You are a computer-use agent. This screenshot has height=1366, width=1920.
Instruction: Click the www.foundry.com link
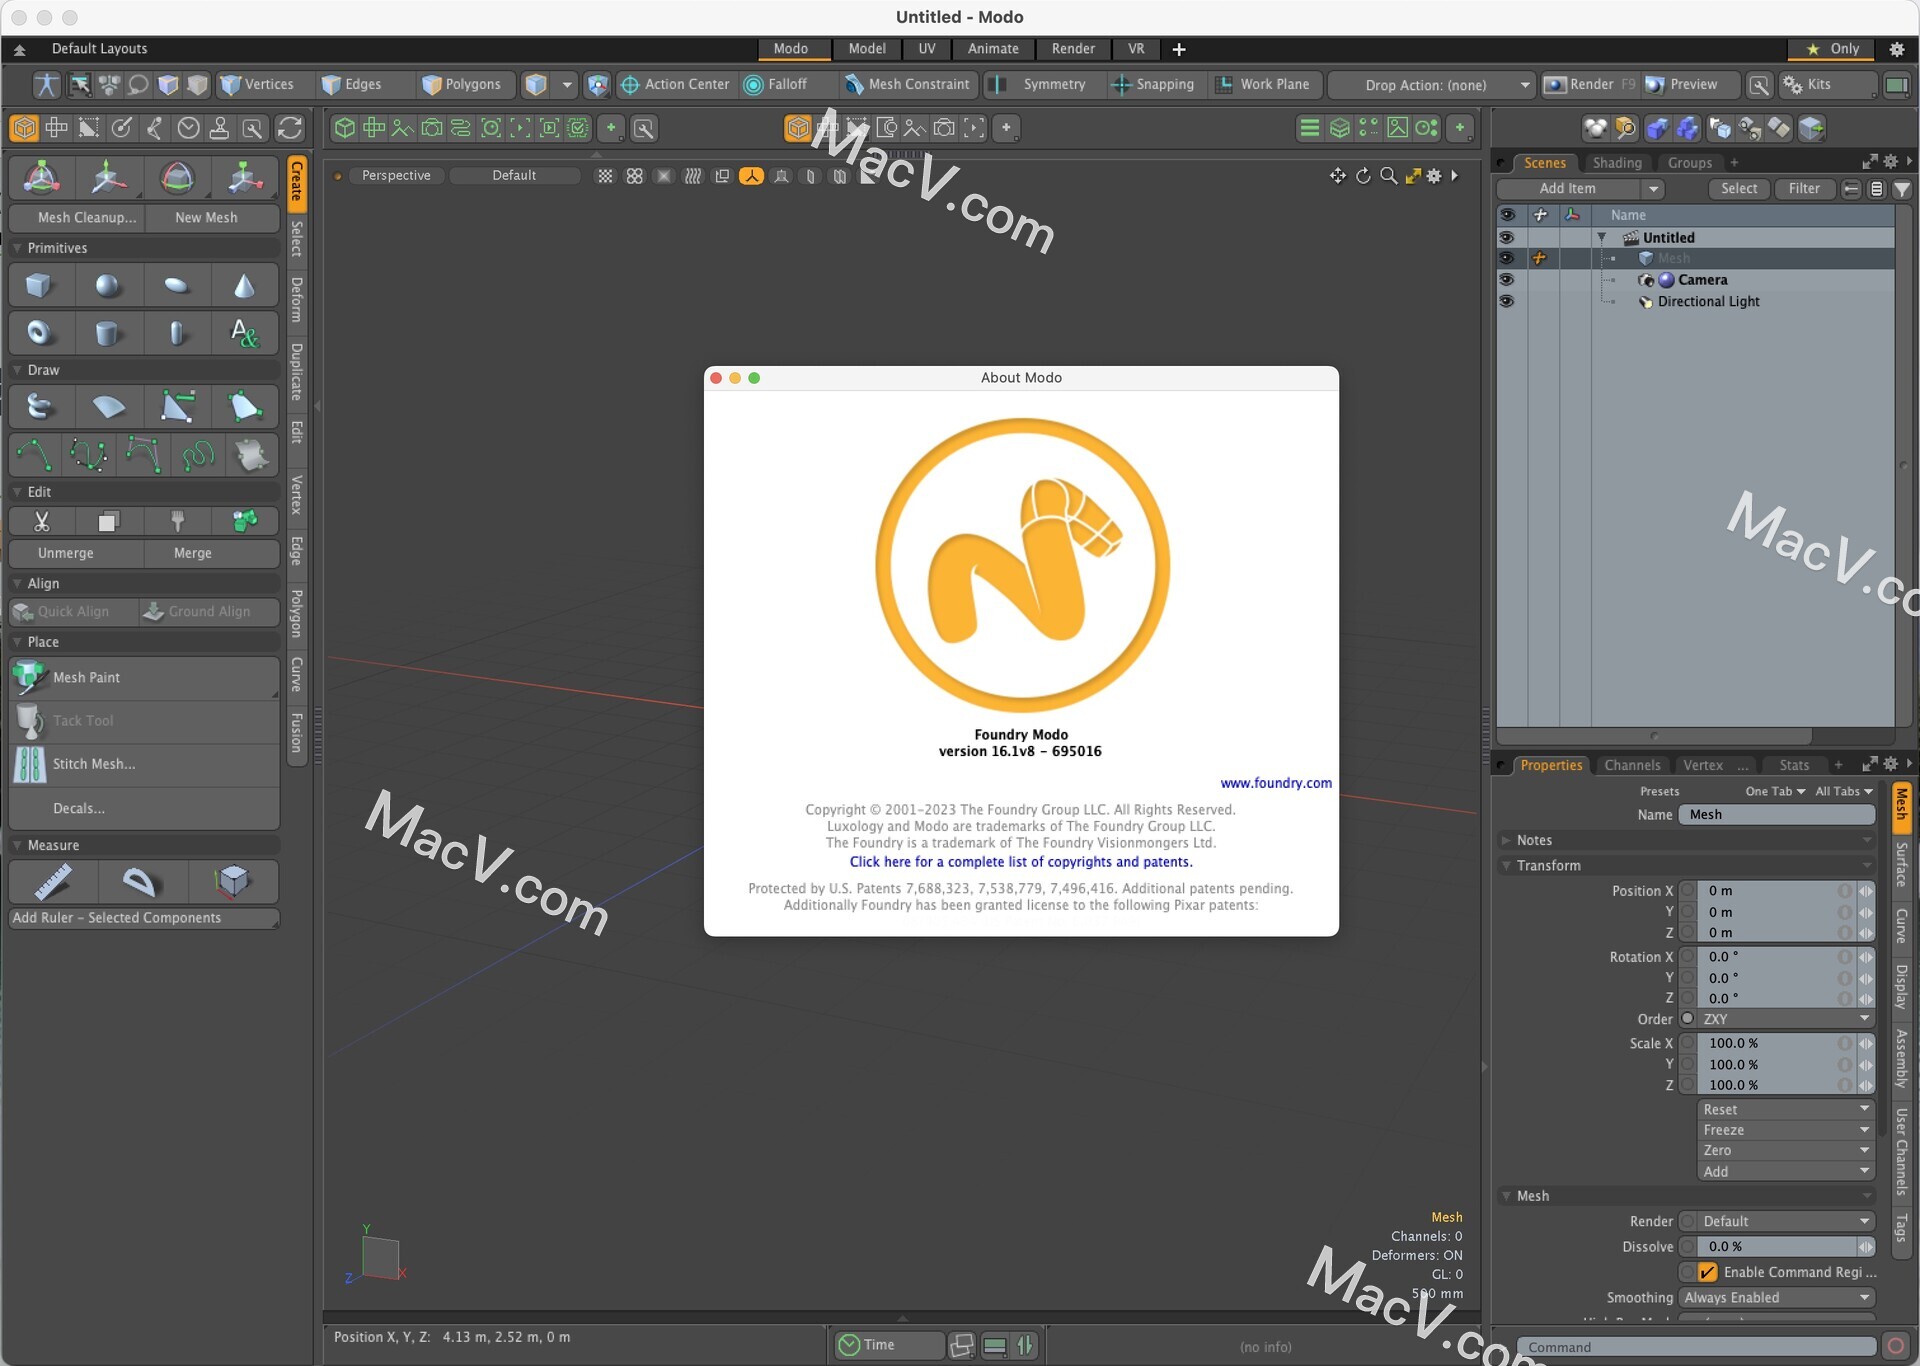(x=1274, y=781)
